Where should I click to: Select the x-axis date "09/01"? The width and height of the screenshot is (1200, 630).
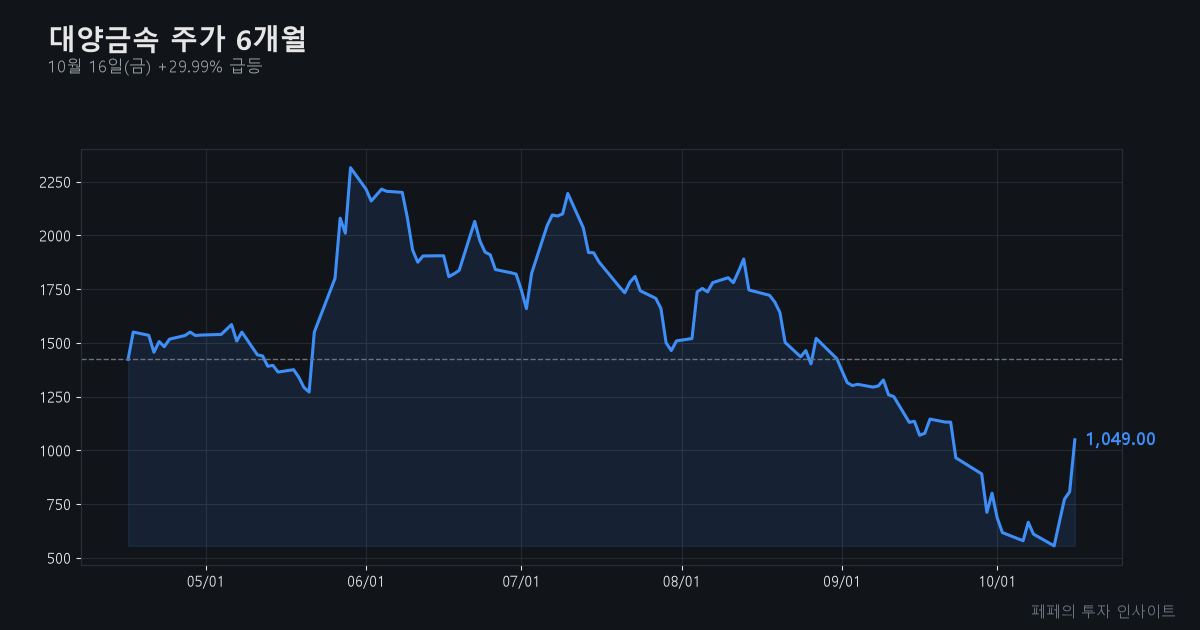[842, 581]
